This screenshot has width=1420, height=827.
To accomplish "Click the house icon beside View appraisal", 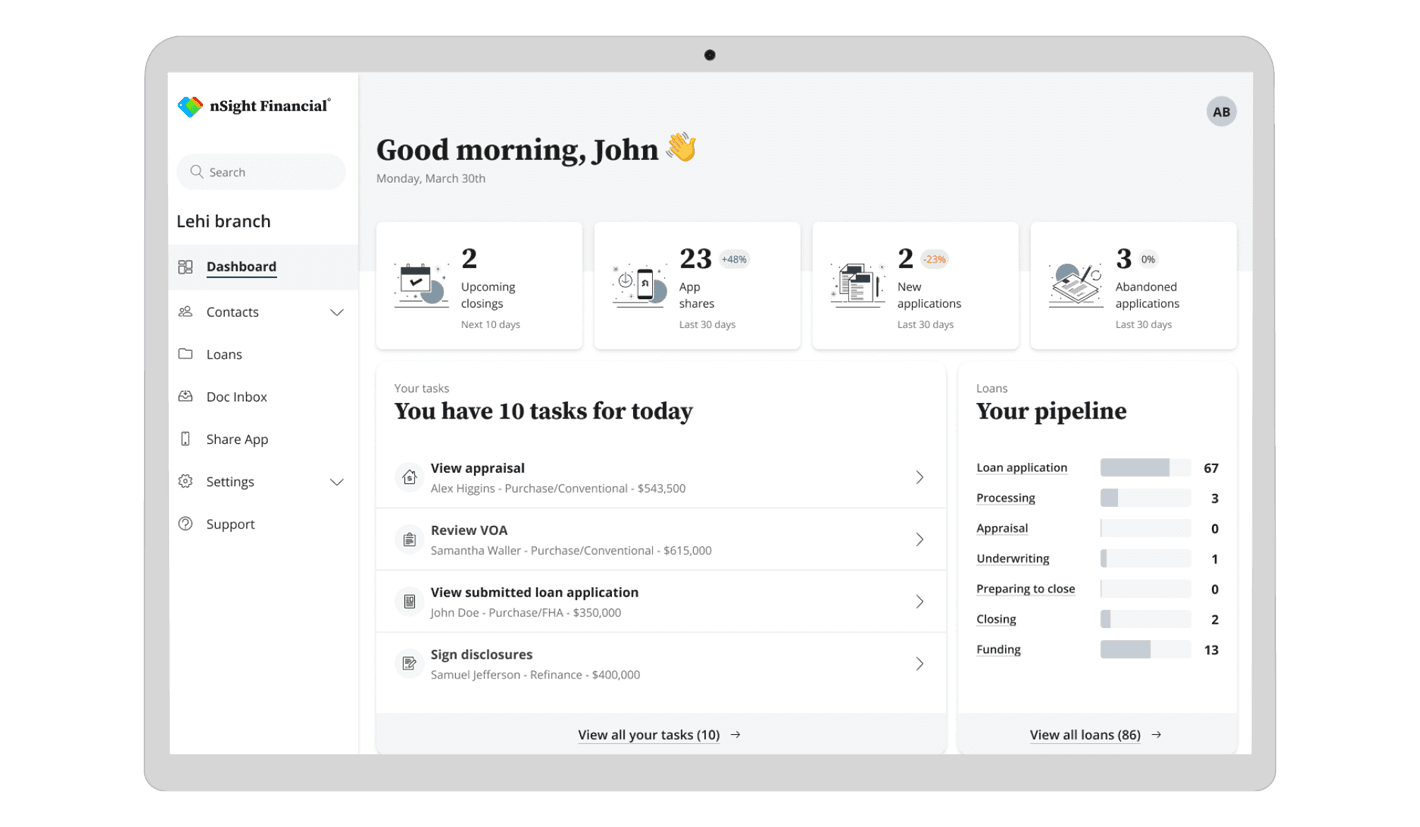I will tap(409, 477).
